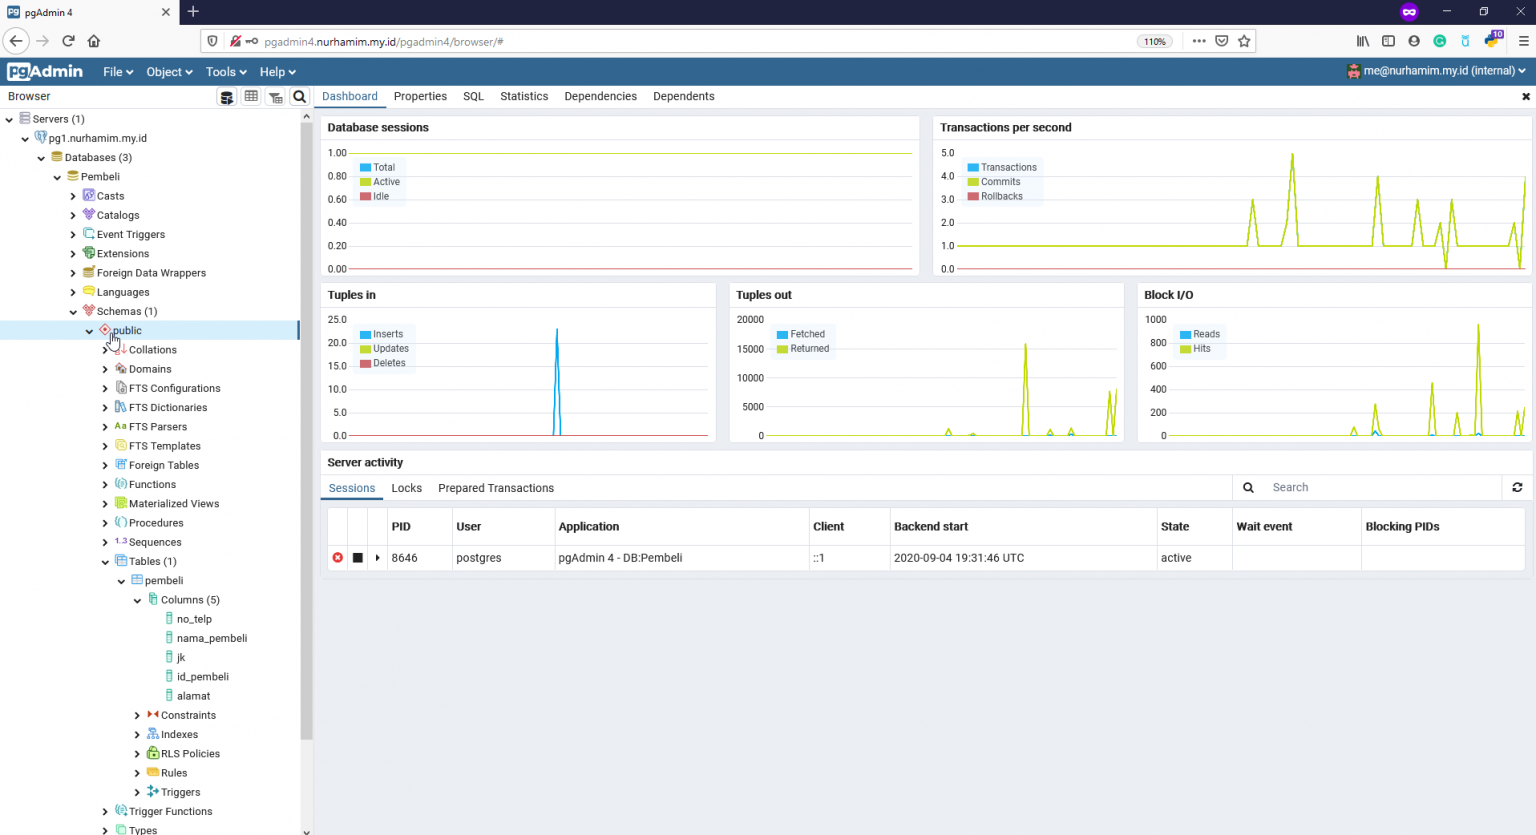
Task: Close the dashboard panel with X icon
Action: pyautogui.click(x=1525, y=97)
